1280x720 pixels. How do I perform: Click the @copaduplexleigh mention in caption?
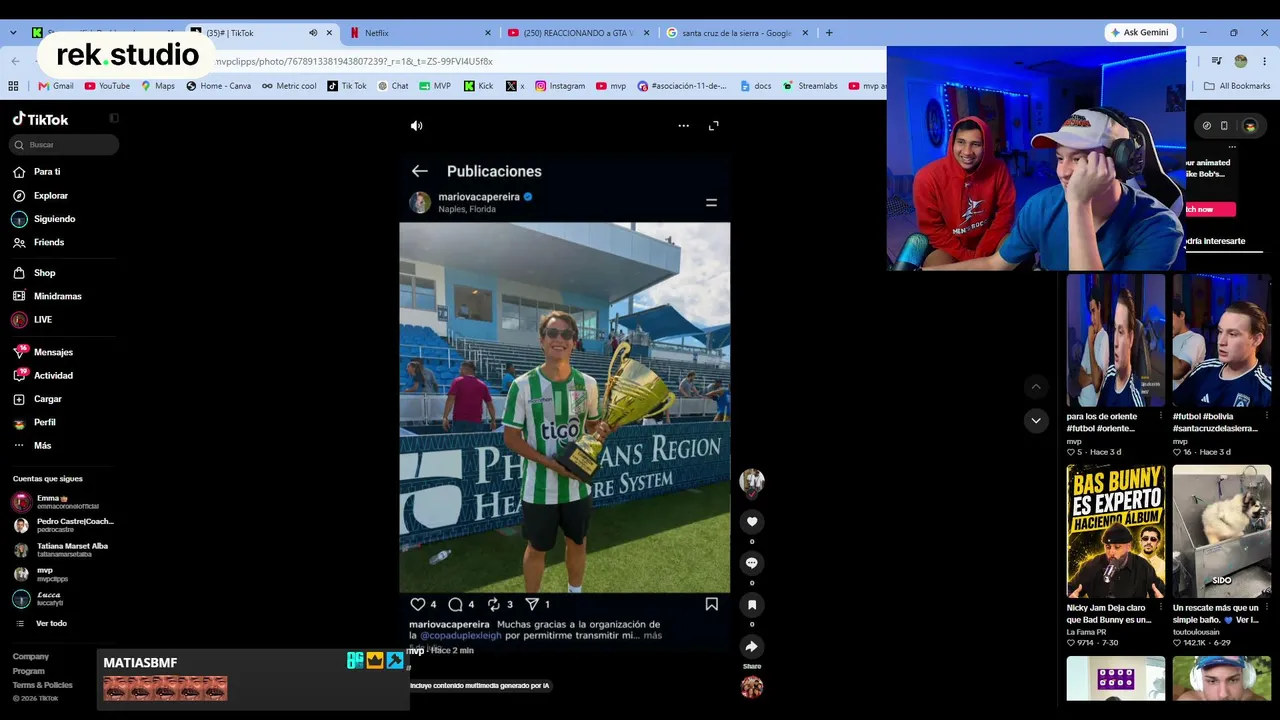tap(461, 636)
